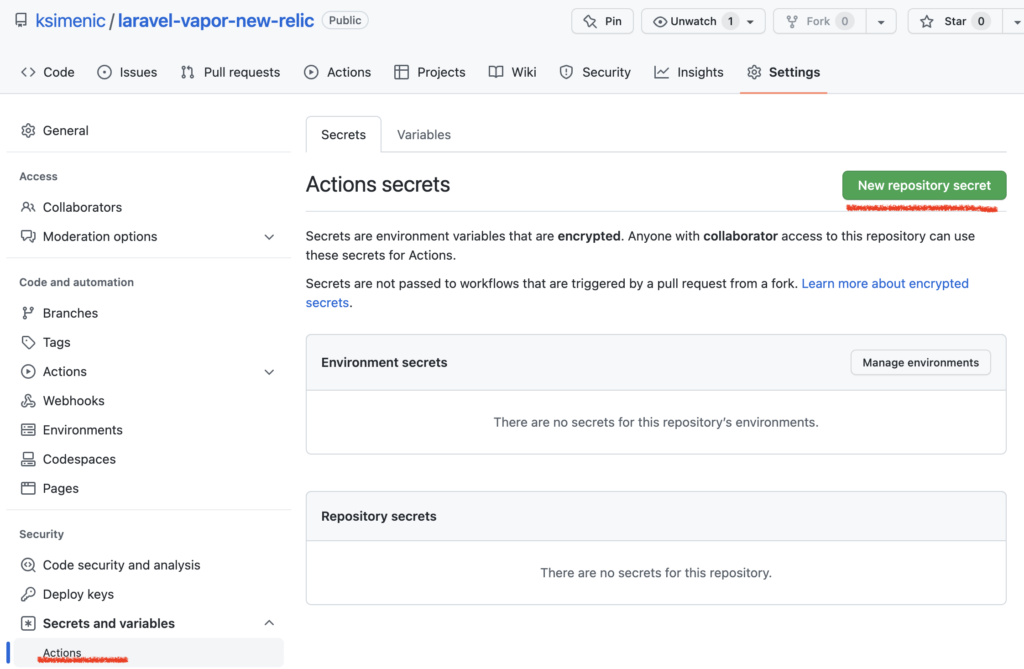This screenshot has height=669, width=1024.
Task: Click the browser icon beside Pages
Action: [28, 489]
